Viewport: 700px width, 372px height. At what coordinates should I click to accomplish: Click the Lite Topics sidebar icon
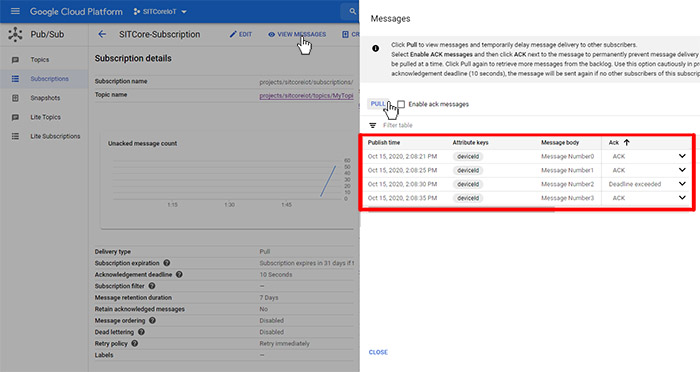click(15, 117)
